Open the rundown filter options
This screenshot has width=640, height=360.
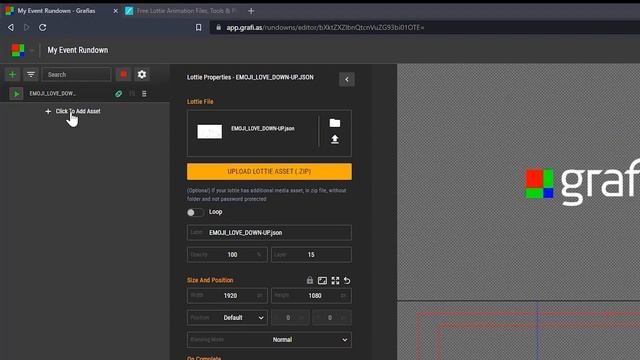coord(31,74)
